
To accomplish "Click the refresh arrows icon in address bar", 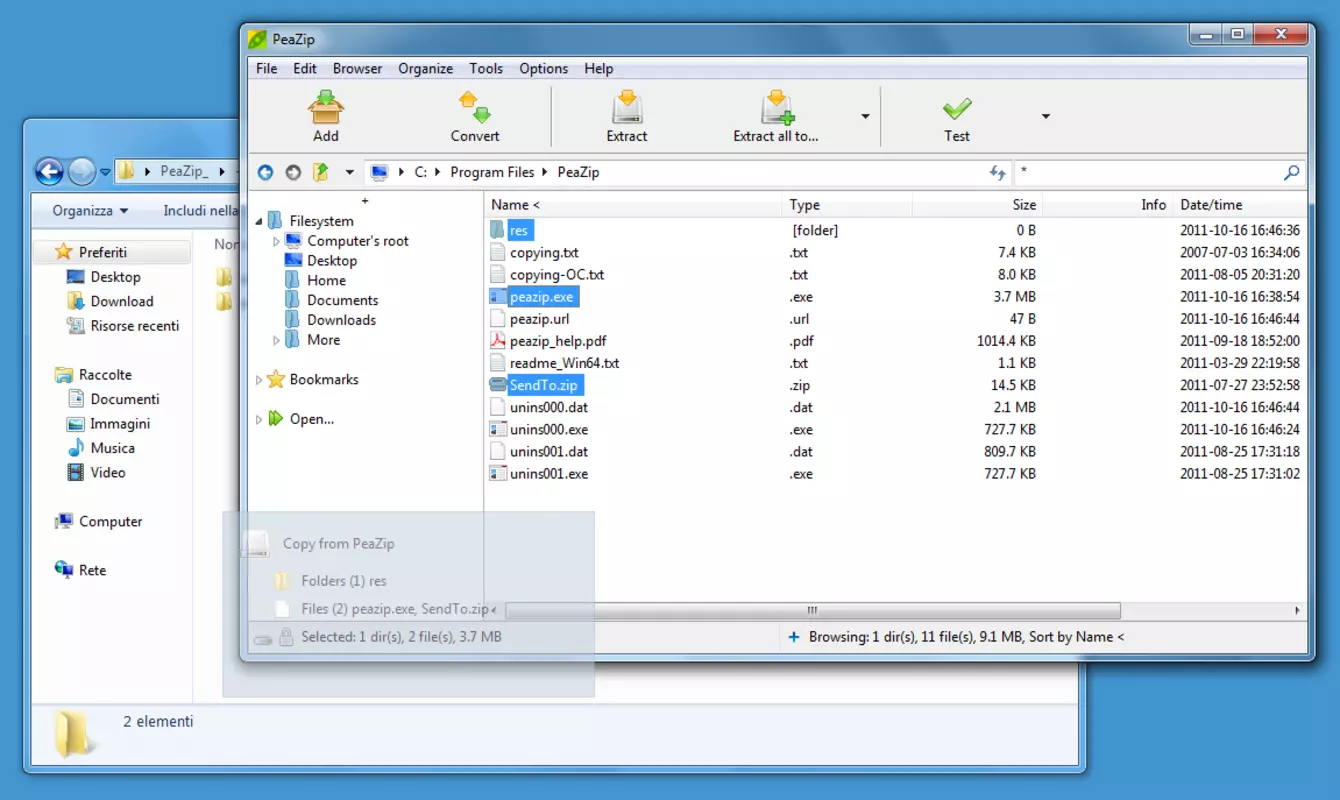I will pyautogui.click(x=997, y=172).
